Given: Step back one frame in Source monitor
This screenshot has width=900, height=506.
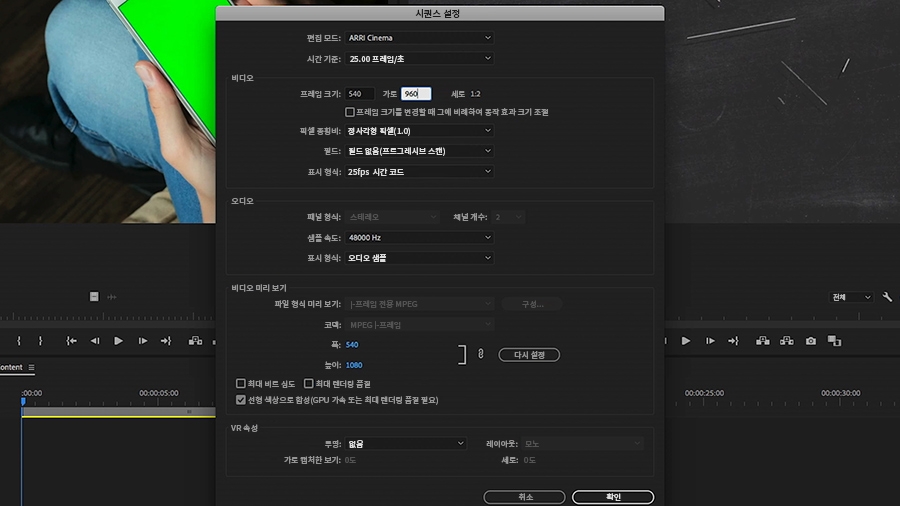Looking at the screenshot, I should point(95,341).
